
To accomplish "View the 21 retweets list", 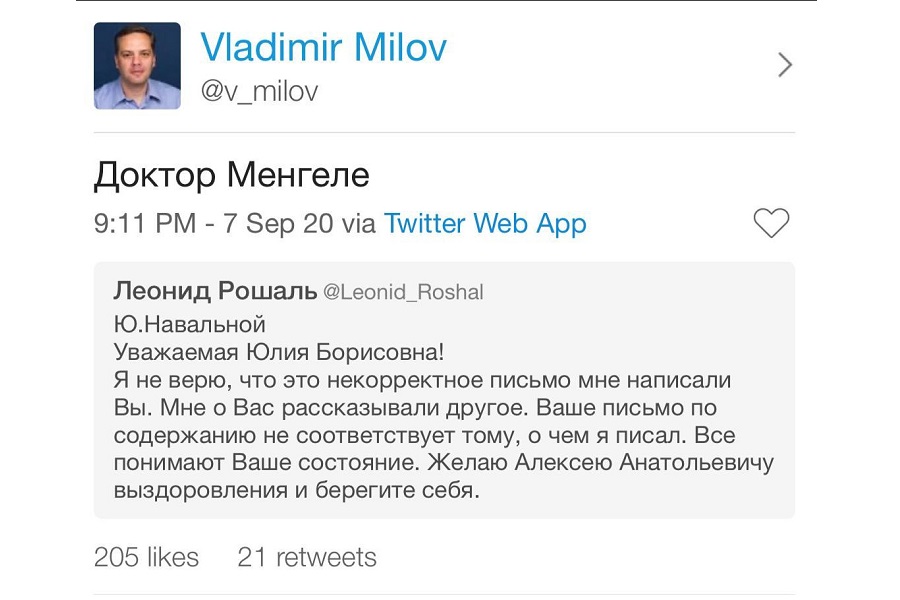I will (x=307, y=557).
